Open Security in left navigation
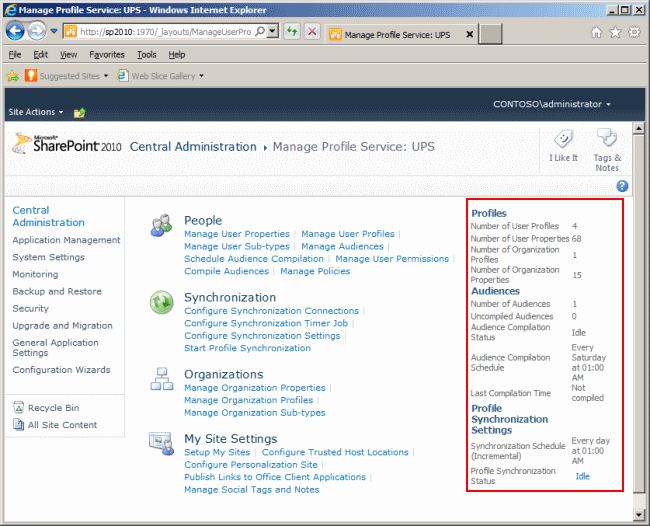The width and height of the screenshot is (650, 526). tap(31, 308)
